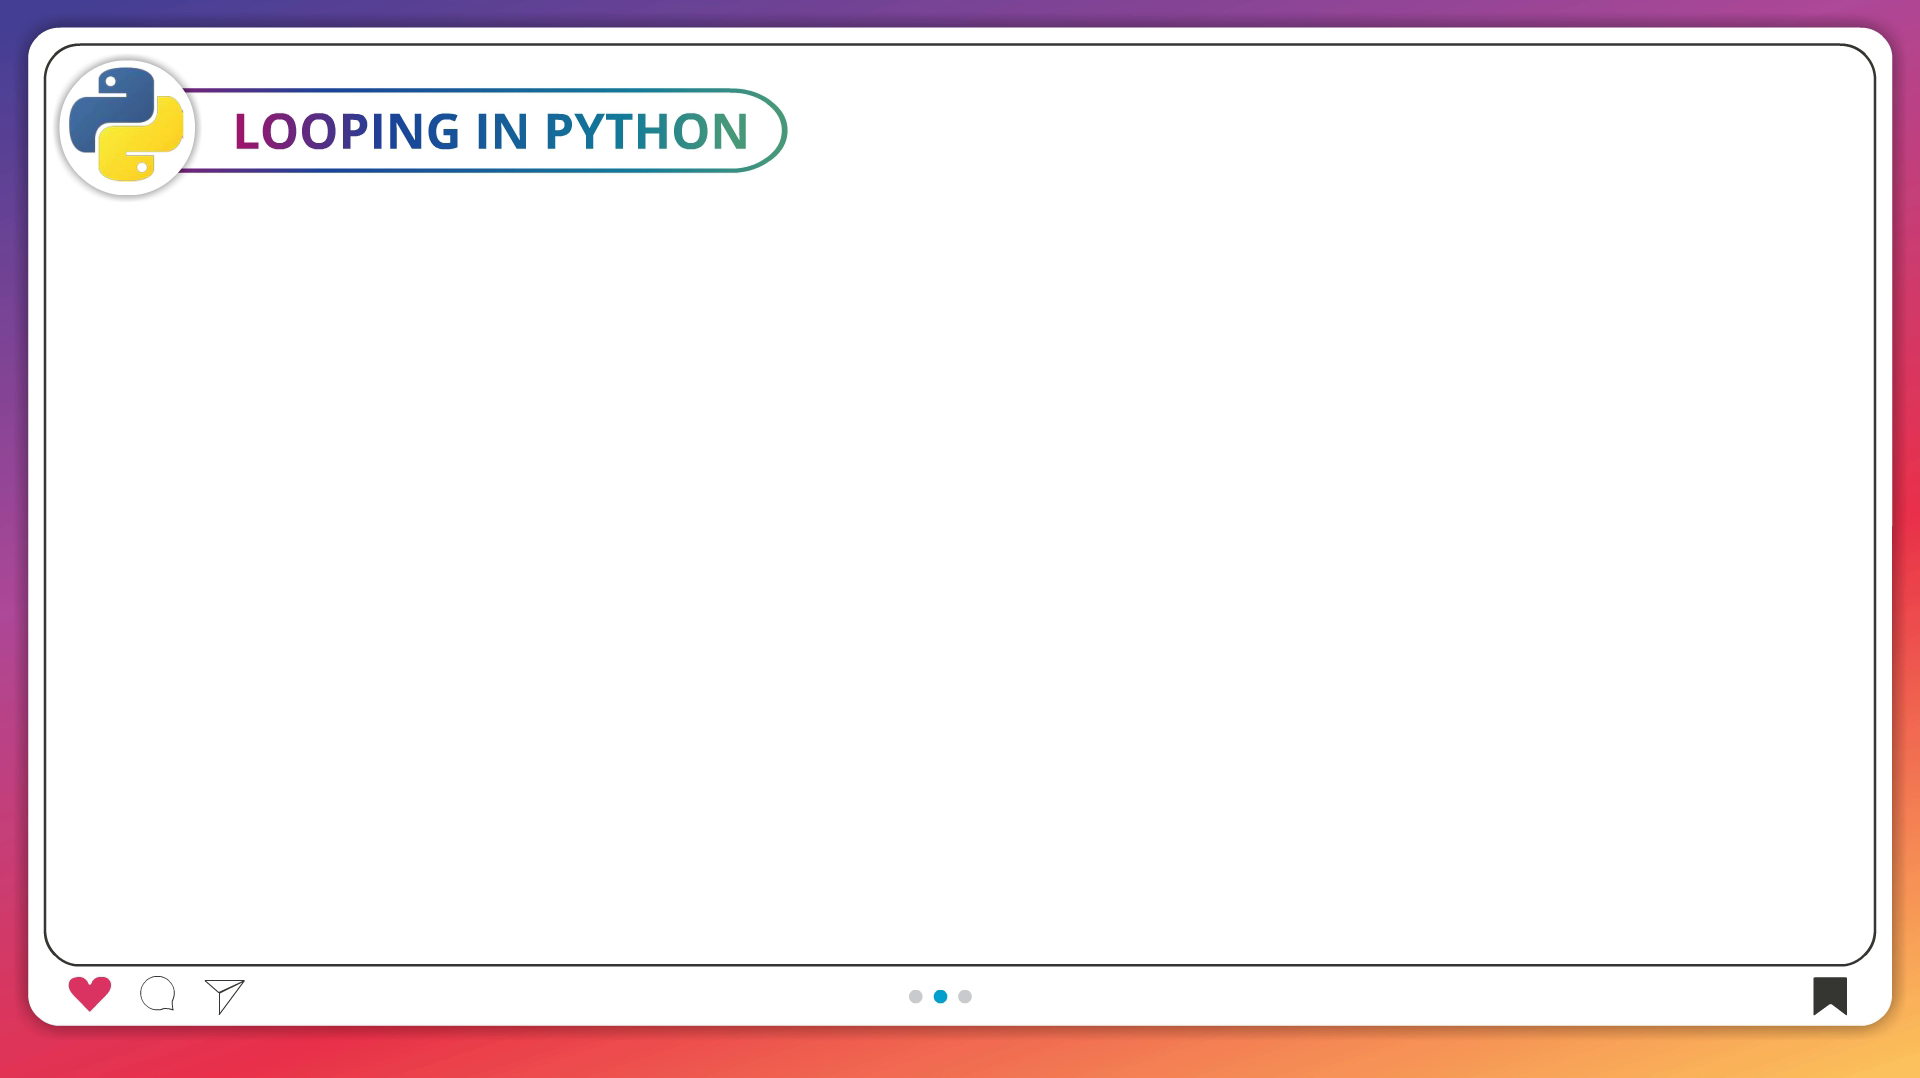
Task: Open comments via the speech bubble icon
Action: [158, 994]
